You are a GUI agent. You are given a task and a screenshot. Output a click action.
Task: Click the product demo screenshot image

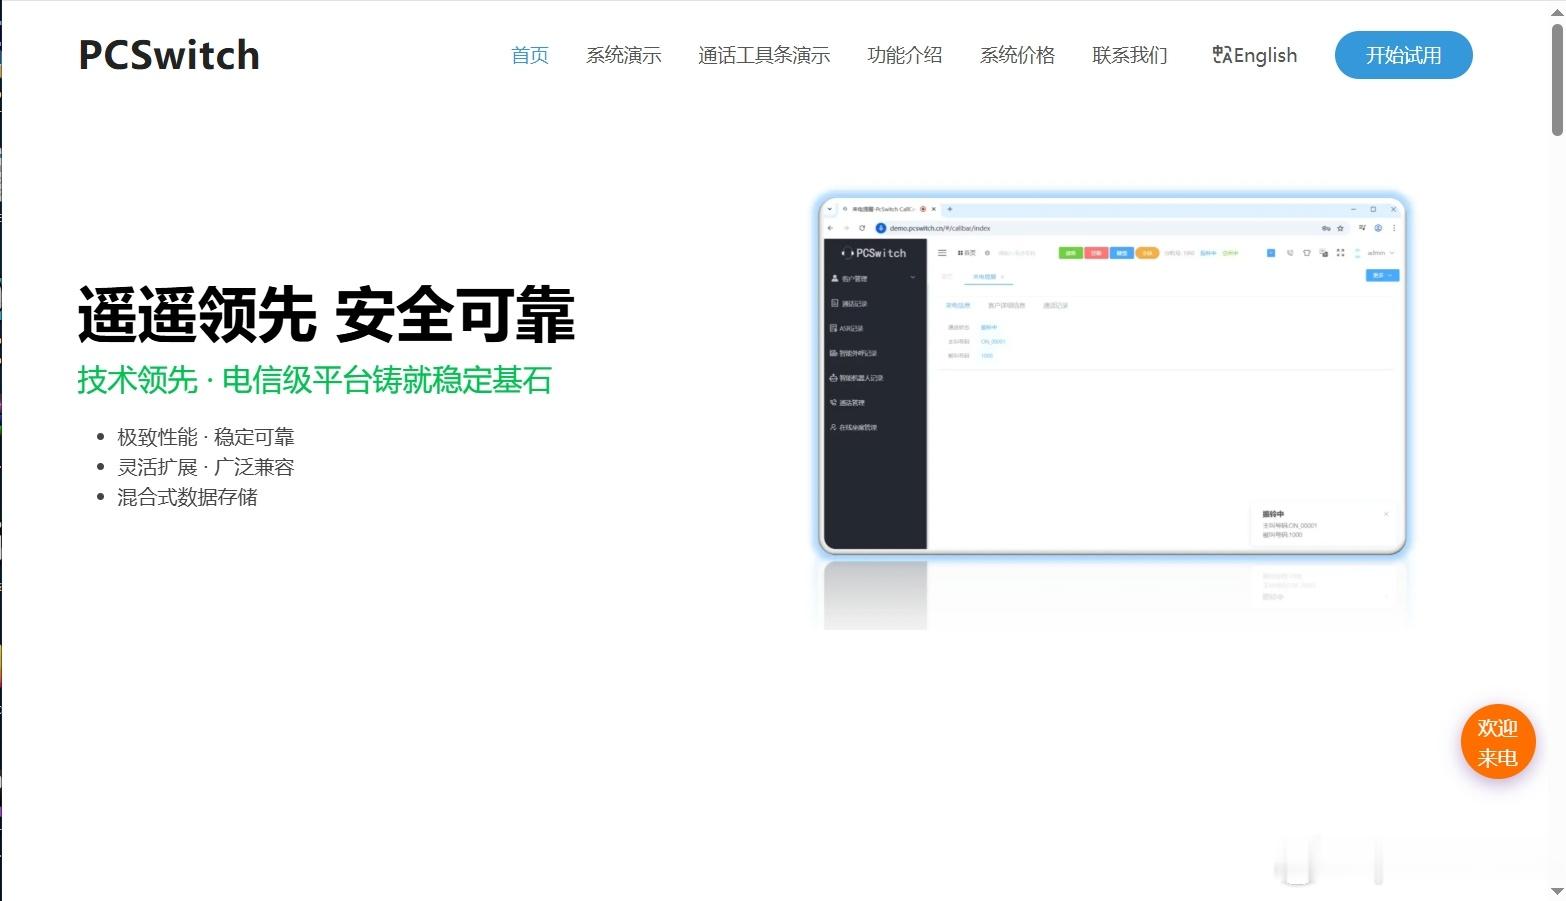click(1112, 373)
